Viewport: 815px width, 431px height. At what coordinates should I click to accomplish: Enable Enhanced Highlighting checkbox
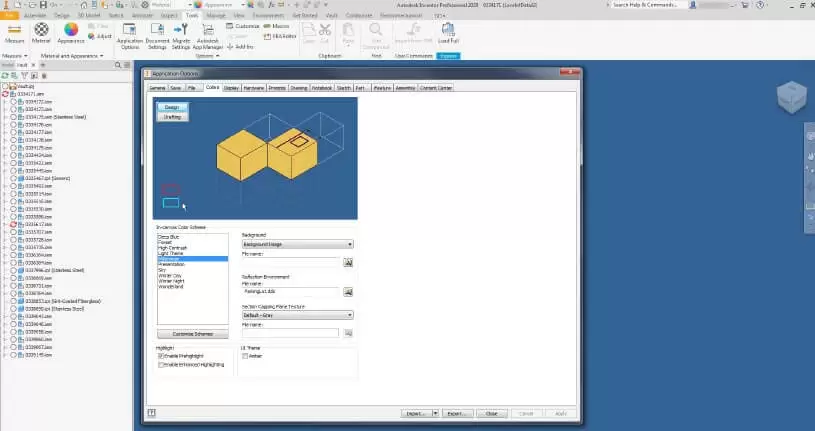(161, 365)
